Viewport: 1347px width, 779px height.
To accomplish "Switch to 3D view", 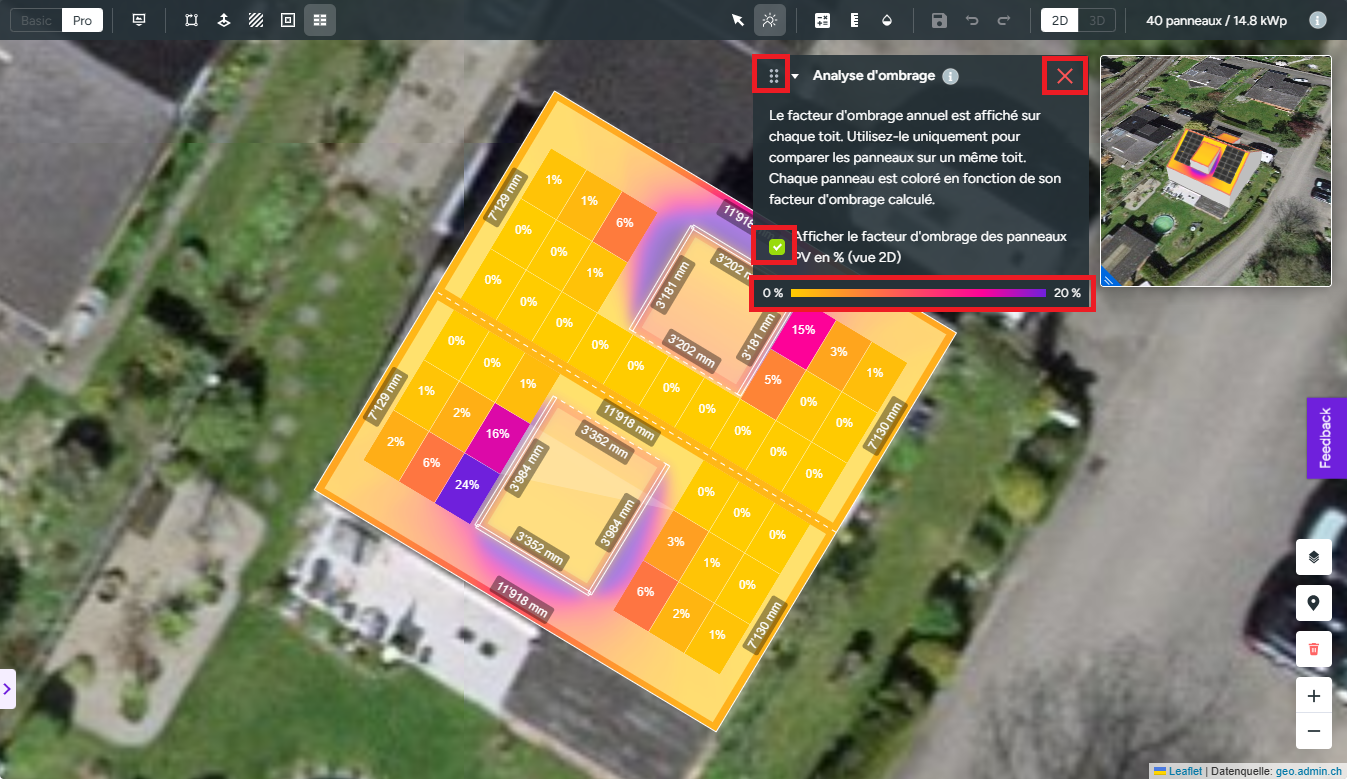I will pos(1097,20).
